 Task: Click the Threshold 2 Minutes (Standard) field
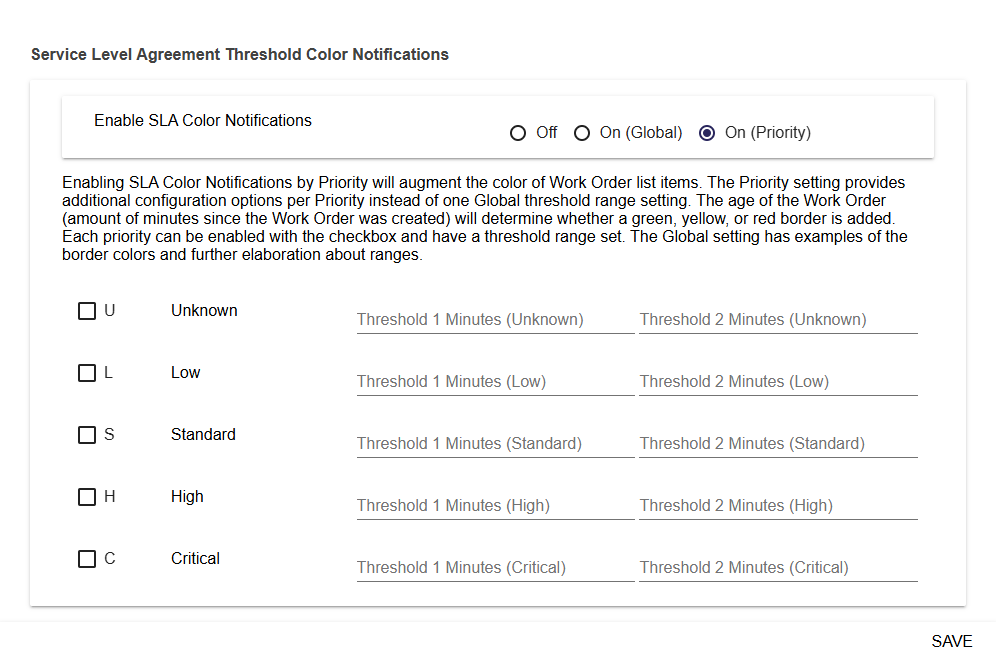778,444
